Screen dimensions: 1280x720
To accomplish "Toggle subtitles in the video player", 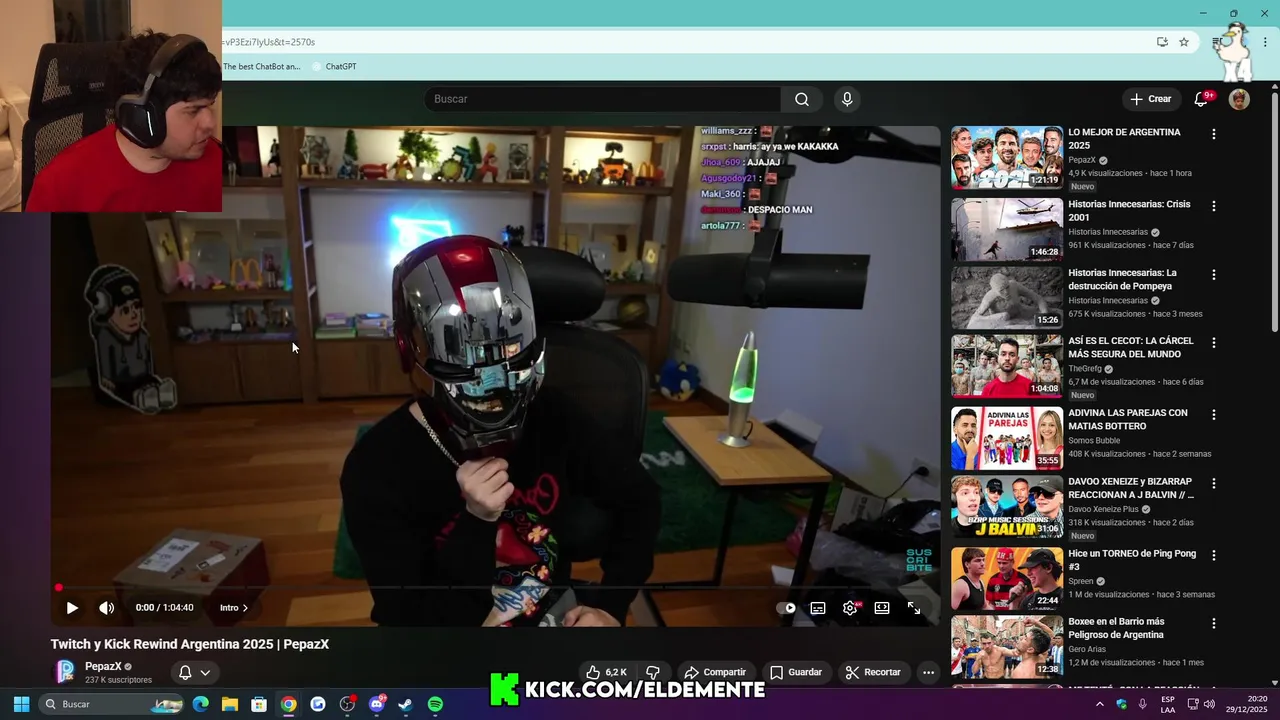I will (x=818, y=608).
